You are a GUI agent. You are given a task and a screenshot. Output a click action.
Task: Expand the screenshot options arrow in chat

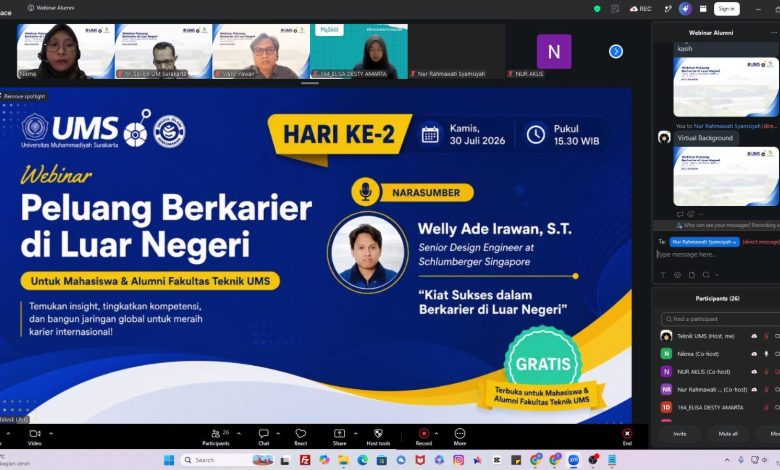(x=716, y=275)
